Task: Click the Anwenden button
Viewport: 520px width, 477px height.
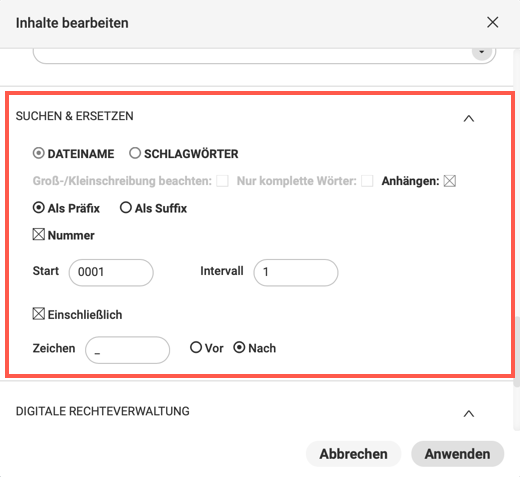Action: [457, 454]
